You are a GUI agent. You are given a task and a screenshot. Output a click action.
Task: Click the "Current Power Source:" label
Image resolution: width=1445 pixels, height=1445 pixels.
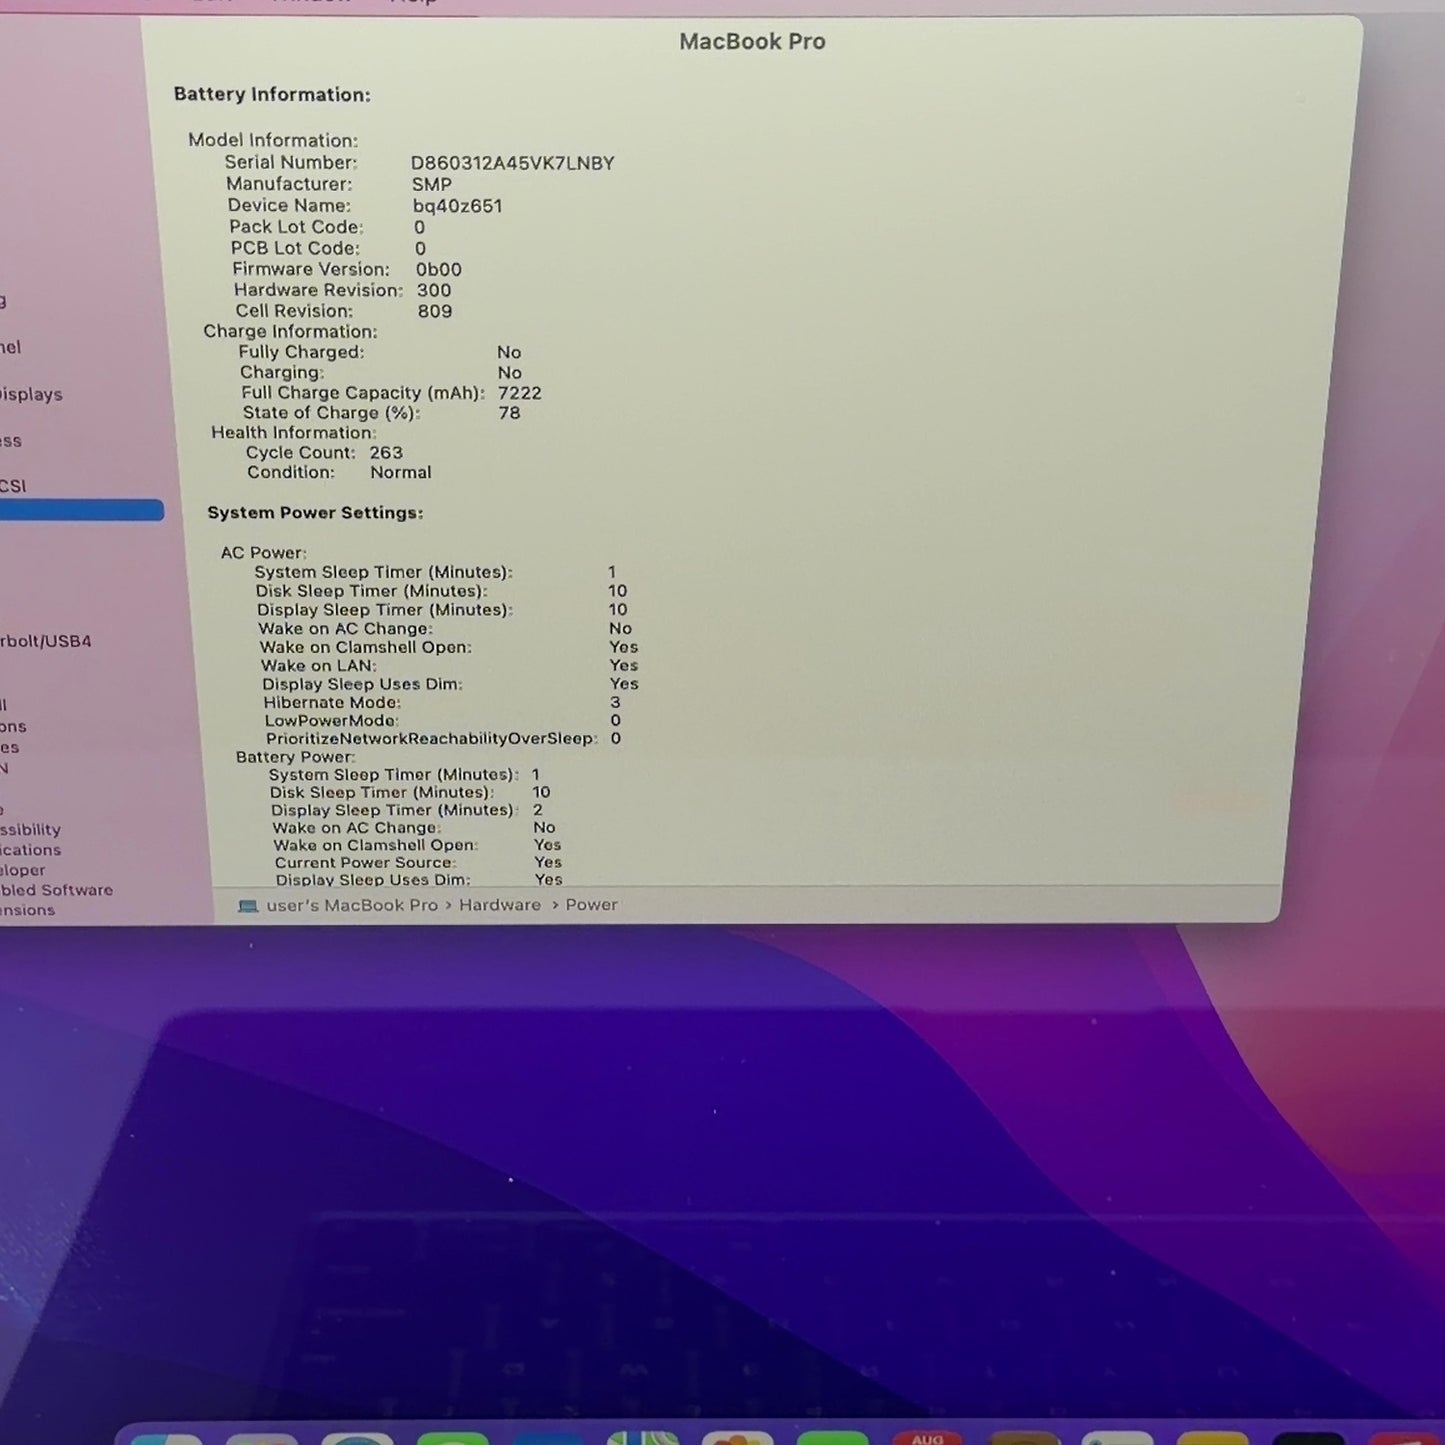coord(365,863)
